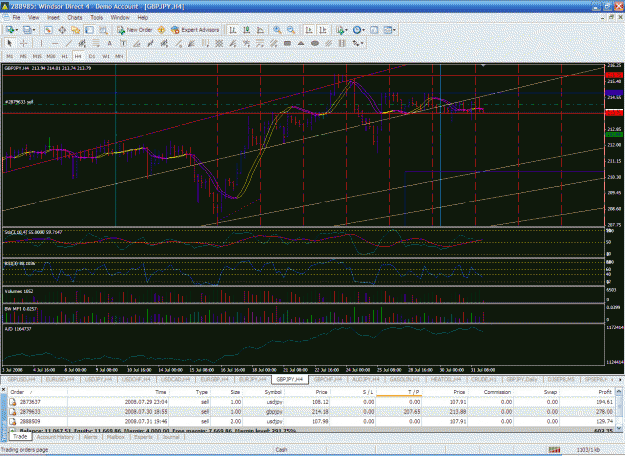Select the vertical line tool

pyautogui.click(x=41, y=43)
